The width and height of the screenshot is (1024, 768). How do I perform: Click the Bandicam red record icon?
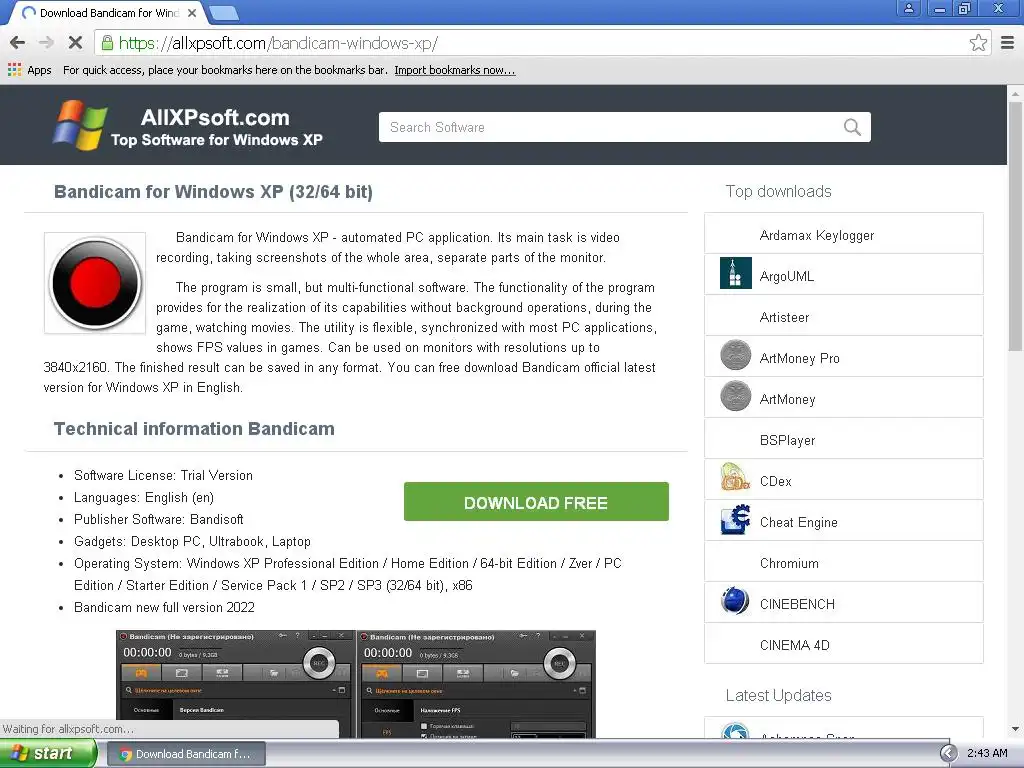click(x=95, y=283)
